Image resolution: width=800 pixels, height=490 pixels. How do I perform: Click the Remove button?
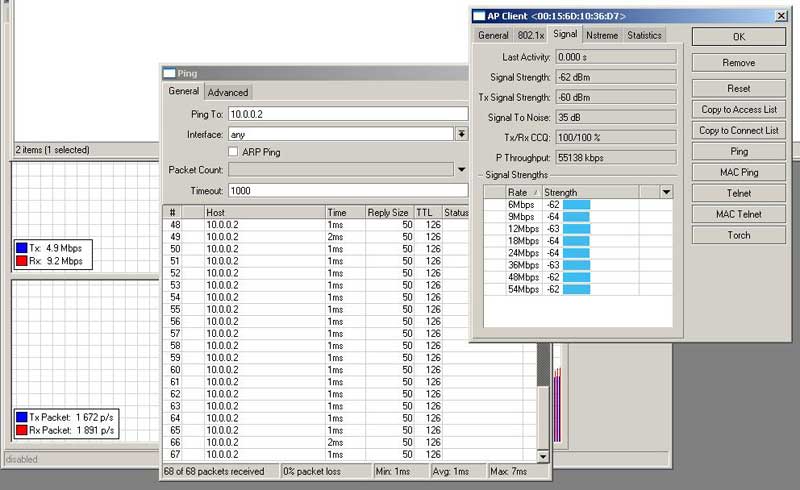(739, 63)
